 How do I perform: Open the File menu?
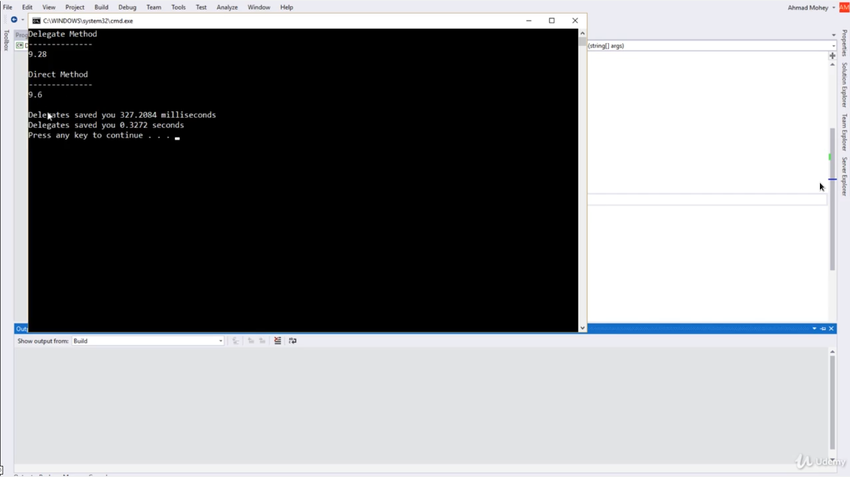tap(8, 7)
